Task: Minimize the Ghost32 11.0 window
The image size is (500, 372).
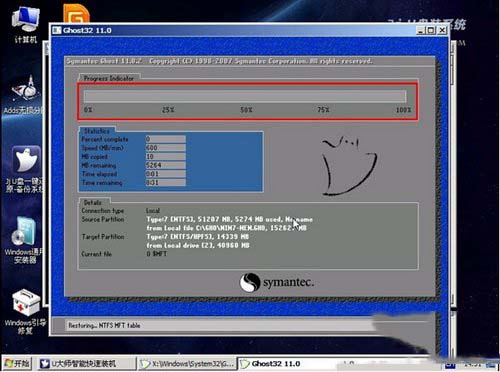Action: click(x=421, y=30)
